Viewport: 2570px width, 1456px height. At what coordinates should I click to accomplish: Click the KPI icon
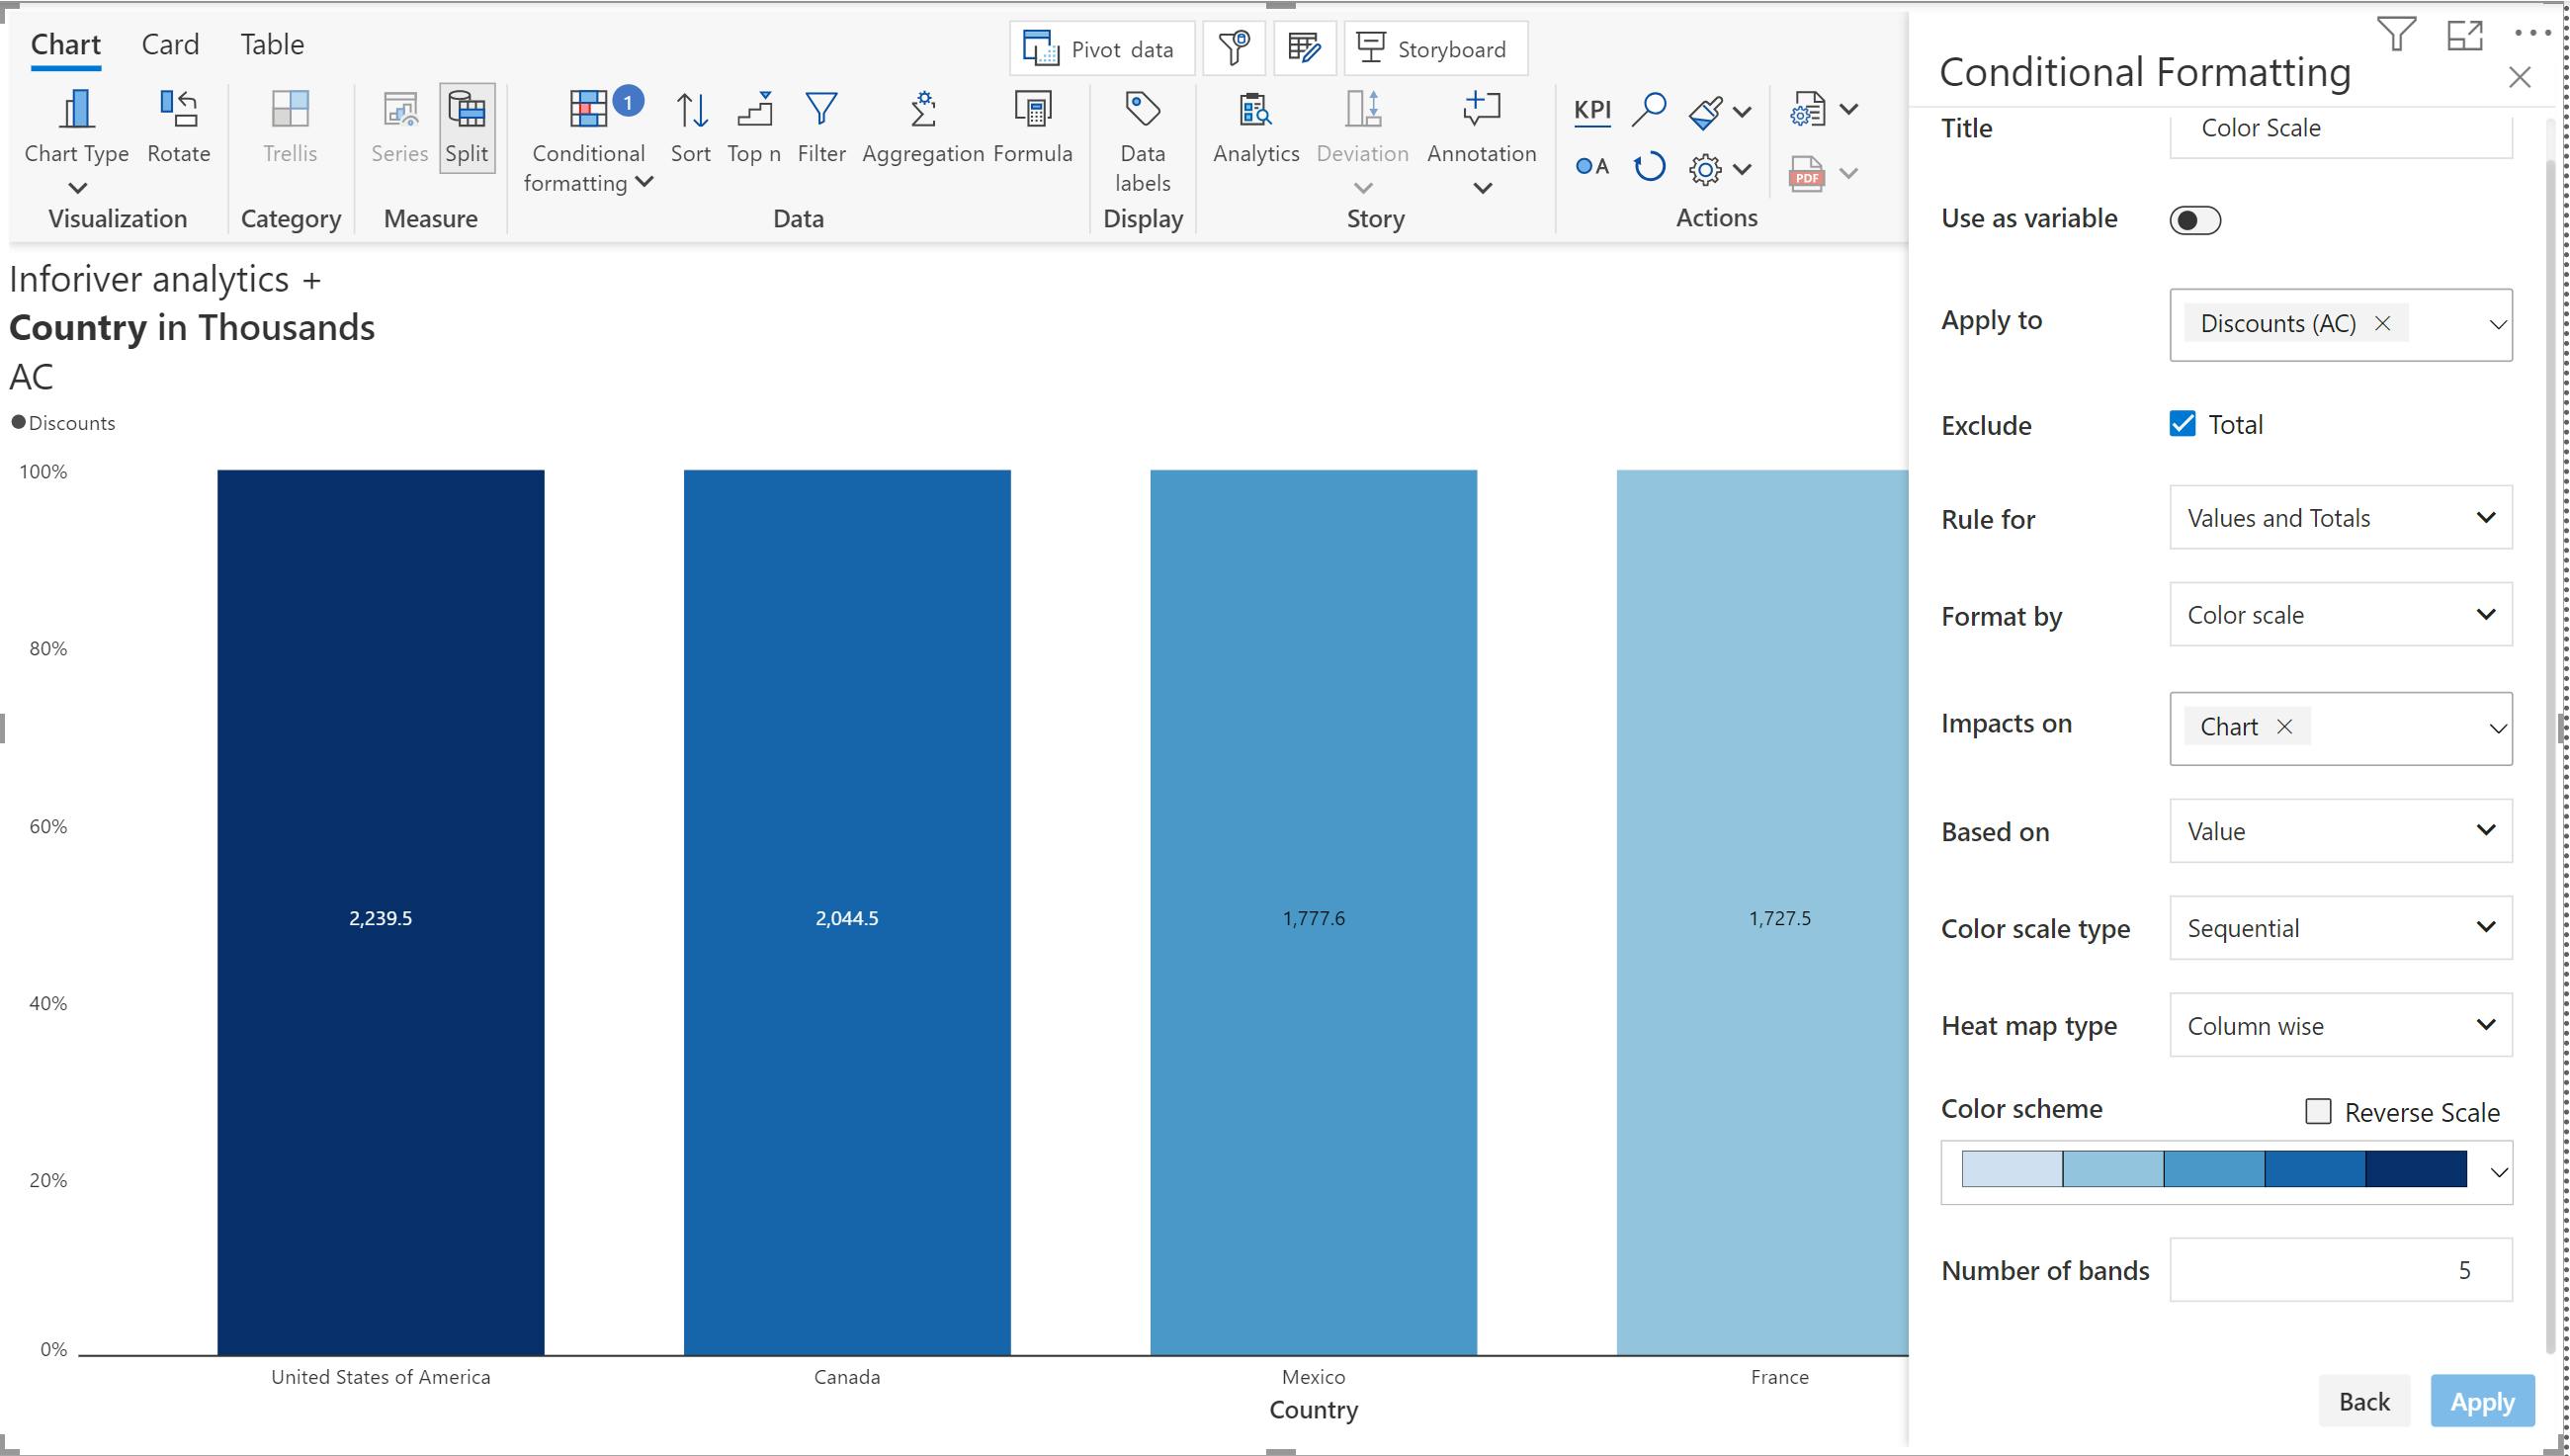point(1592,110)
